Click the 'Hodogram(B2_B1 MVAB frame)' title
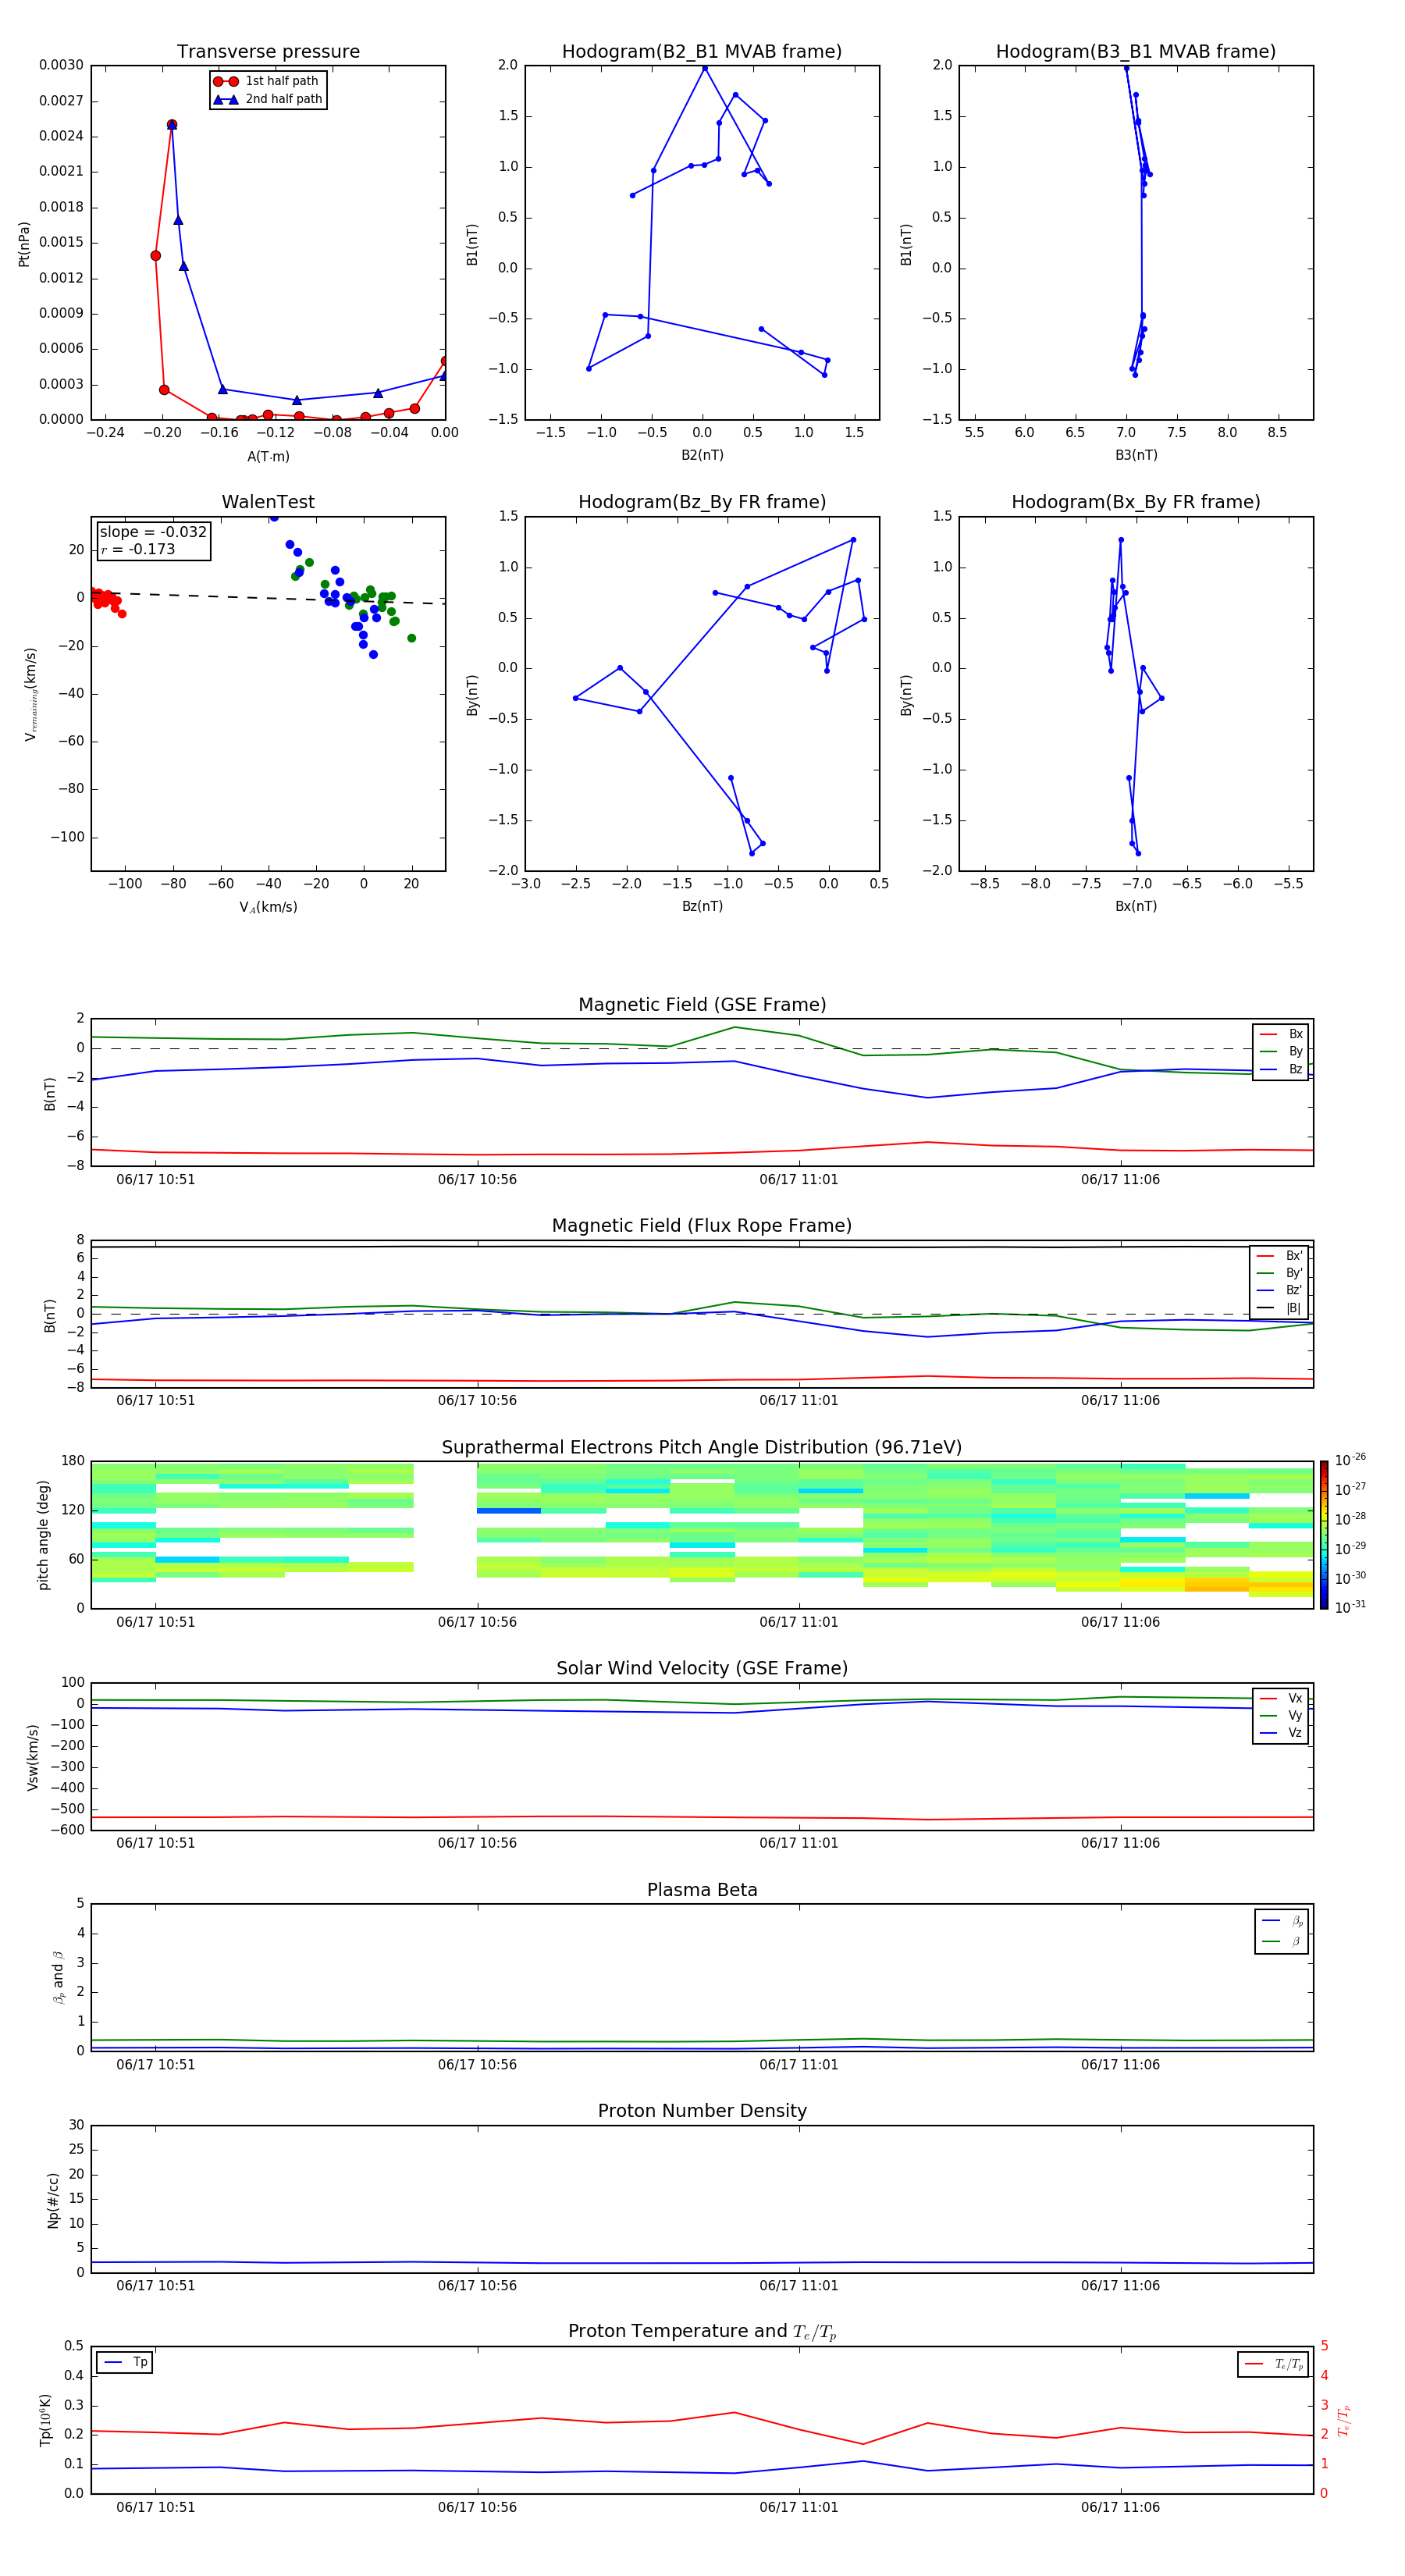Viewport: 1405px width, 2576px height. tap(702, 51)
